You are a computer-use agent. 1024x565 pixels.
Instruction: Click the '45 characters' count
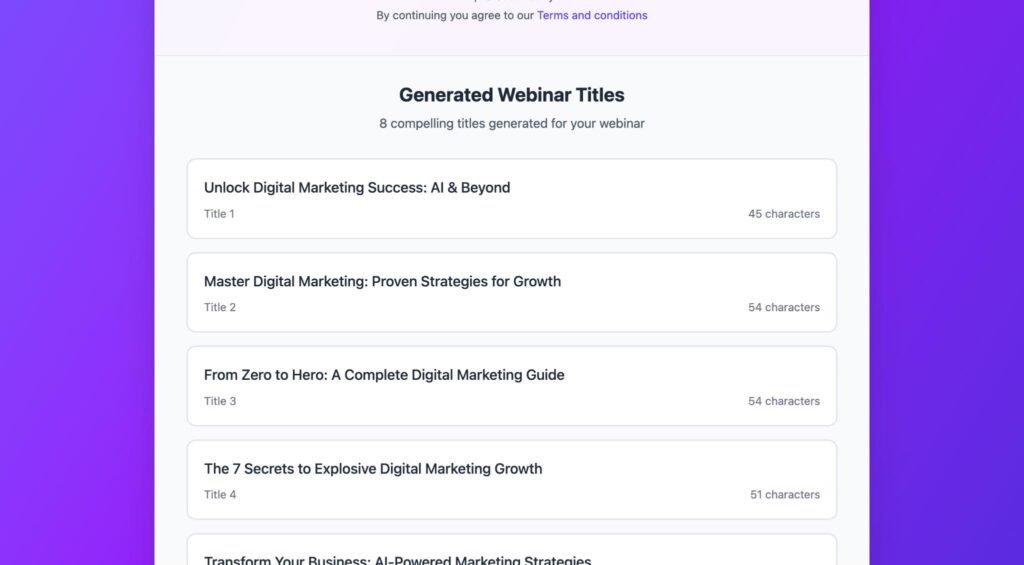click(783, 214)
